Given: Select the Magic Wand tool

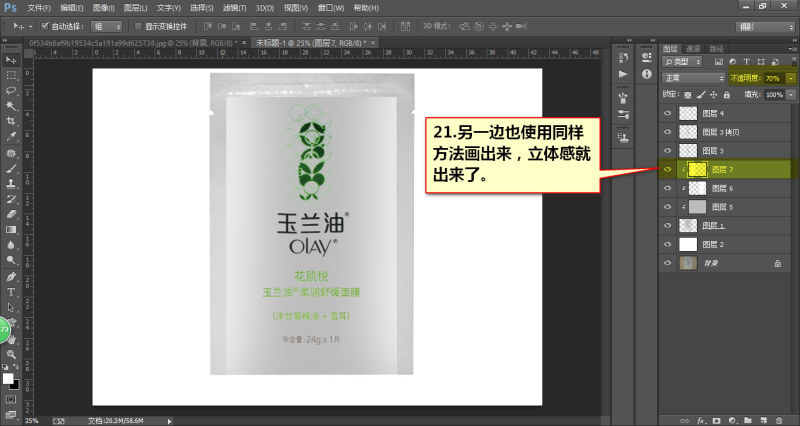Looking at the screenshot, I should [x=11, y=106].
